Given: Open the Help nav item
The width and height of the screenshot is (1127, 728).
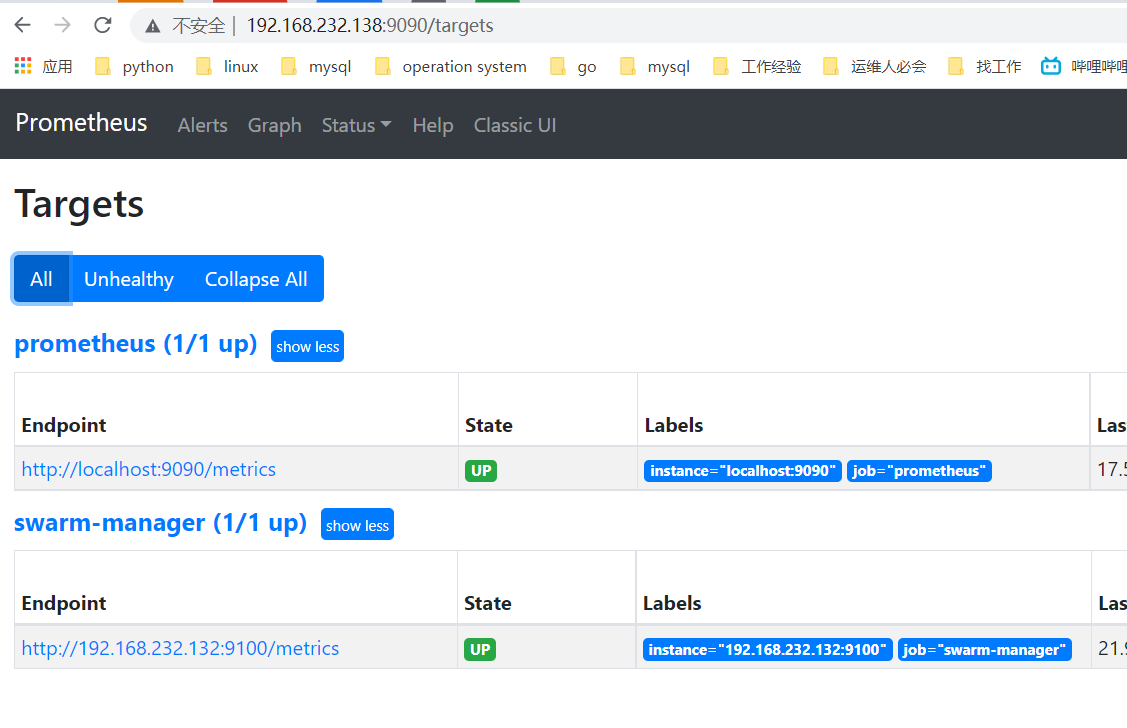Looking at the screenshot, I should click(433, 125).
